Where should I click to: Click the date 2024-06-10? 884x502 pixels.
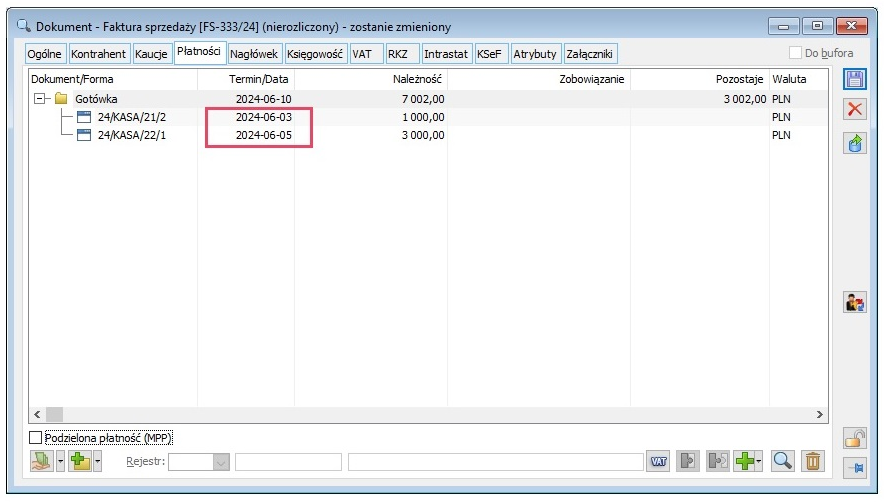tap(263, 99)
